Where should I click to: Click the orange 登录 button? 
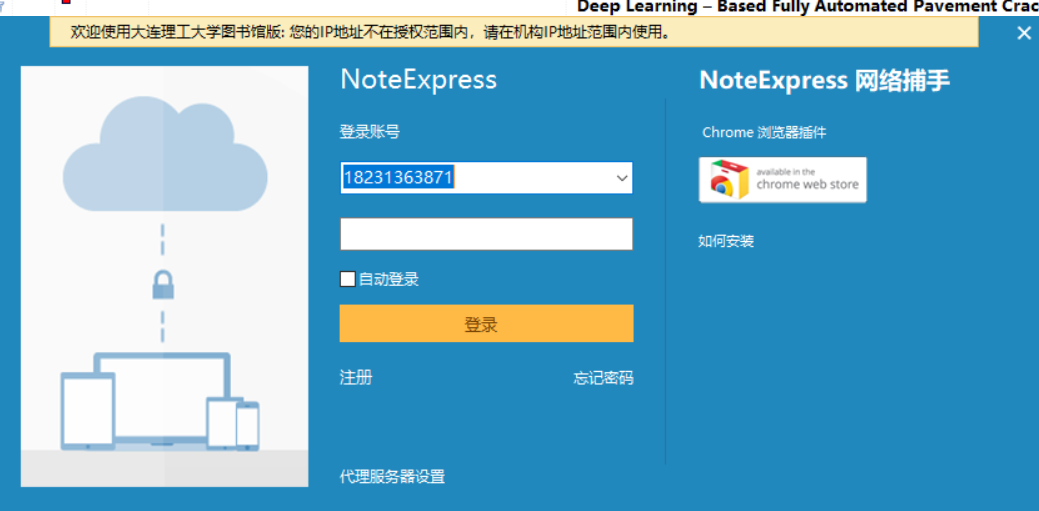tap(486, 323)
